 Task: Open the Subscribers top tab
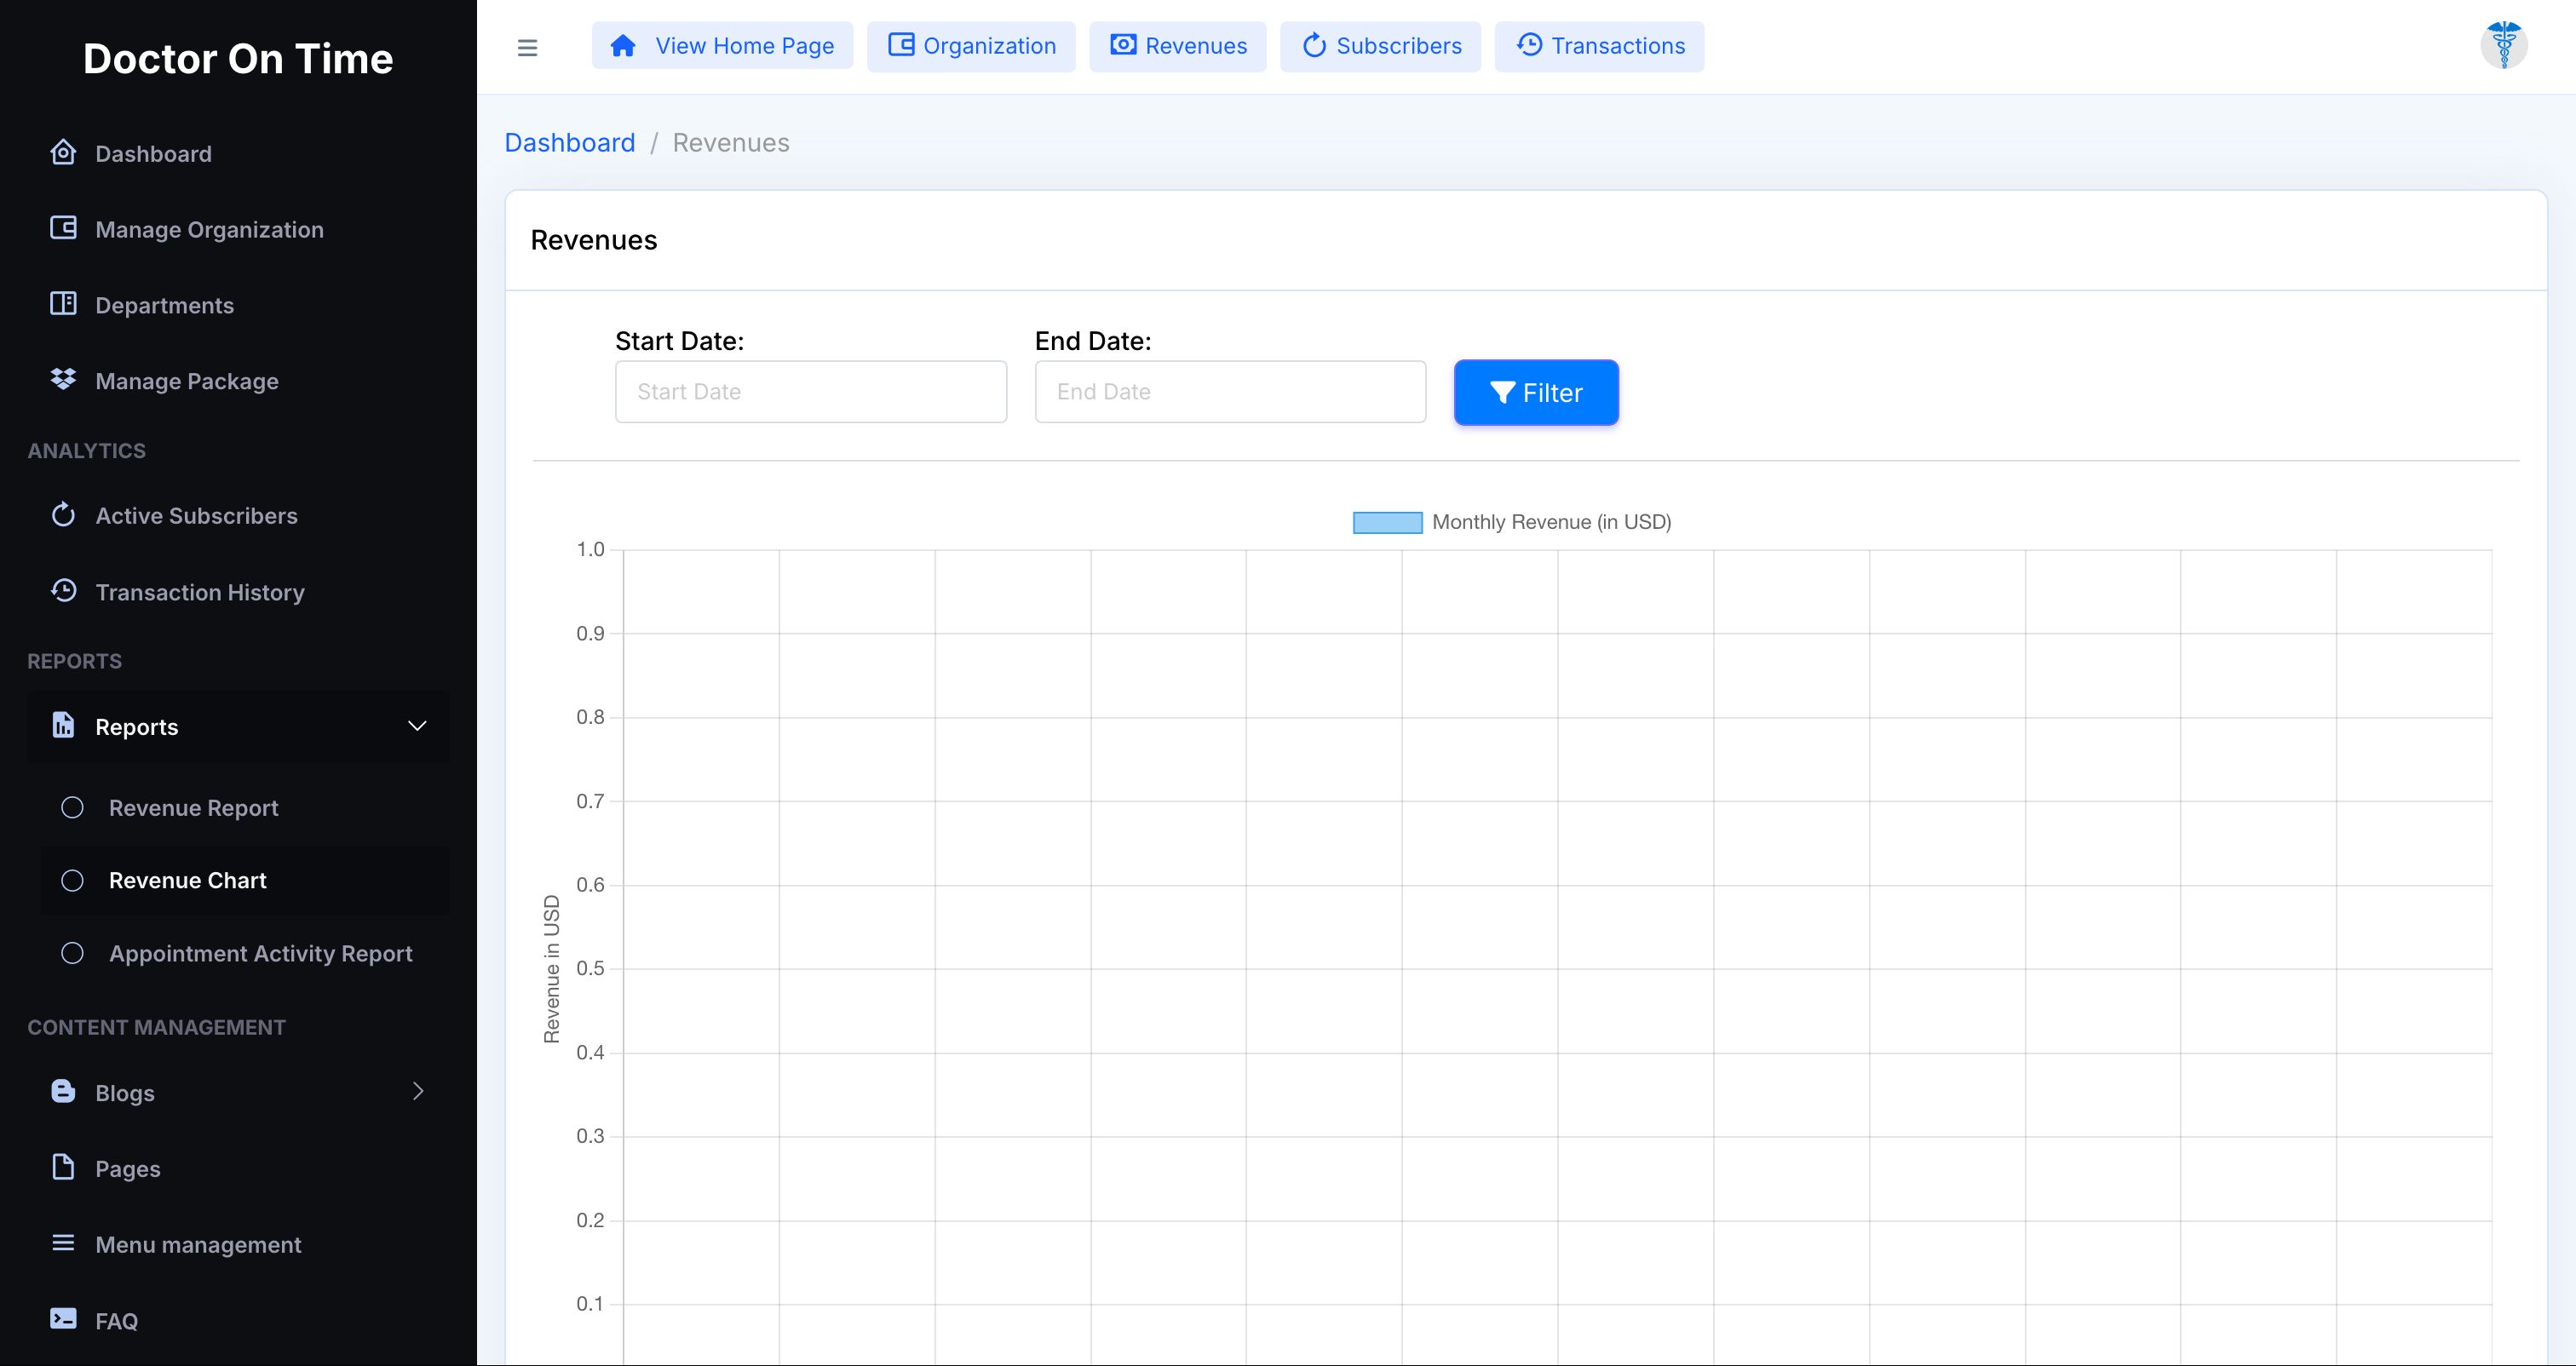click(x=1380, y=46)
